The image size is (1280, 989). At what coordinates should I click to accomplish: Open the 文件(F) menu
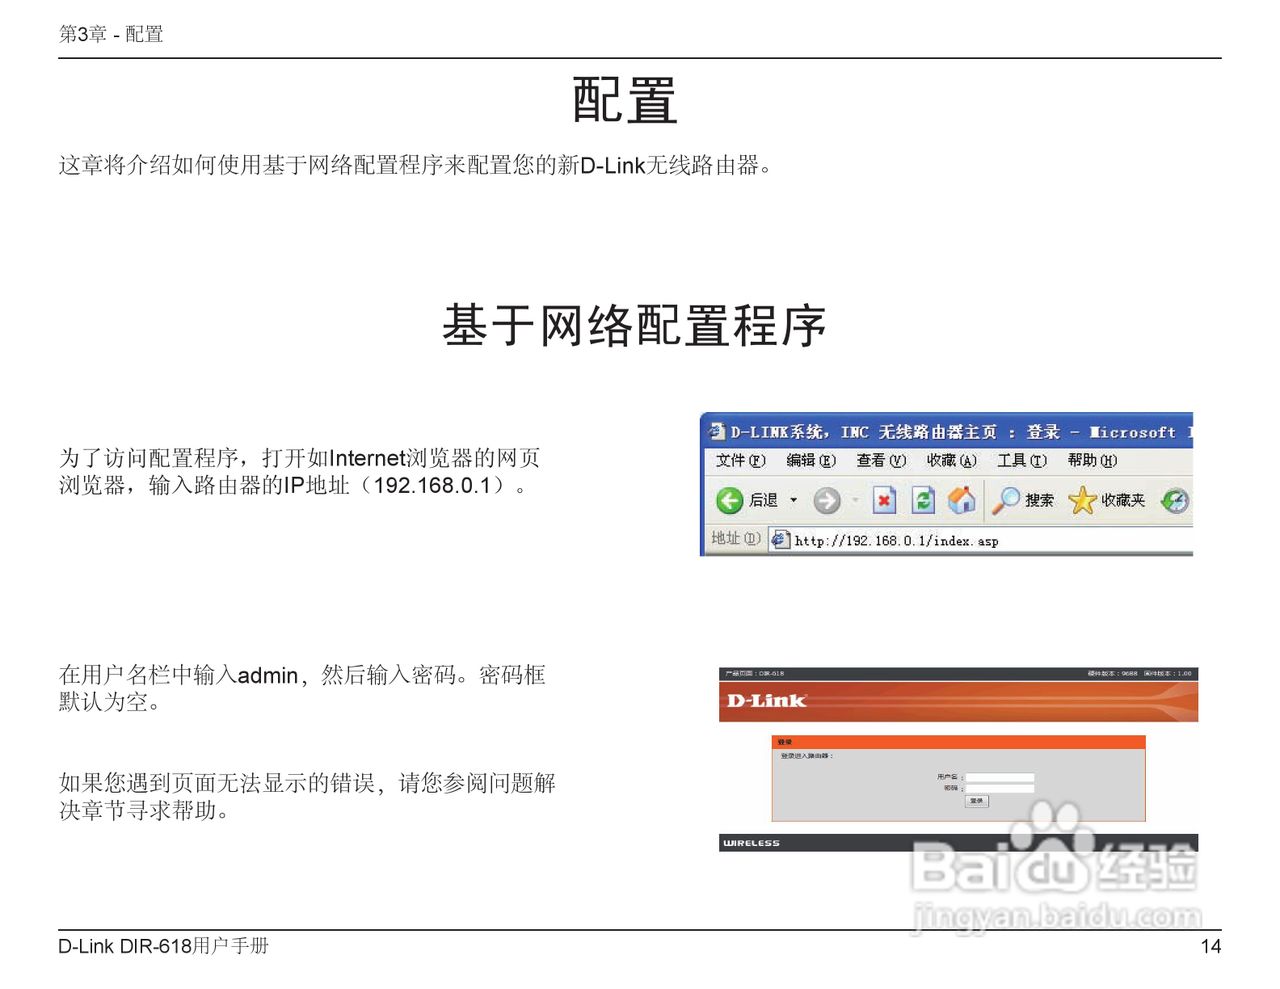click(739, 460)
